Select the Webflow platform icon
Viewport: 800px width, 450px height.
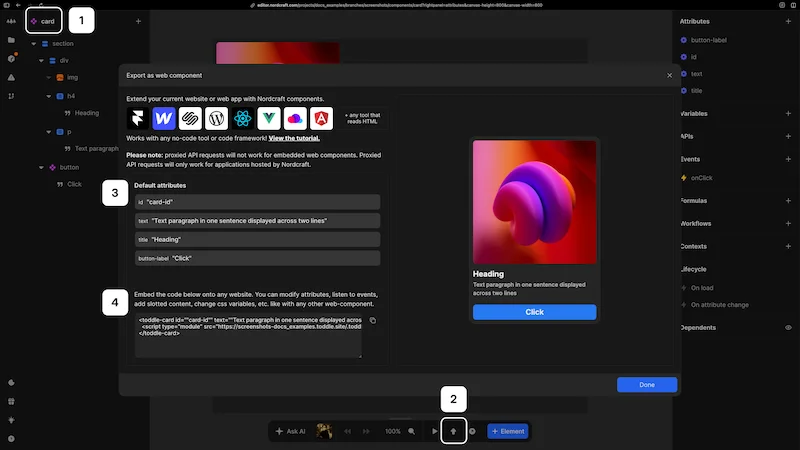click(164, 118)
